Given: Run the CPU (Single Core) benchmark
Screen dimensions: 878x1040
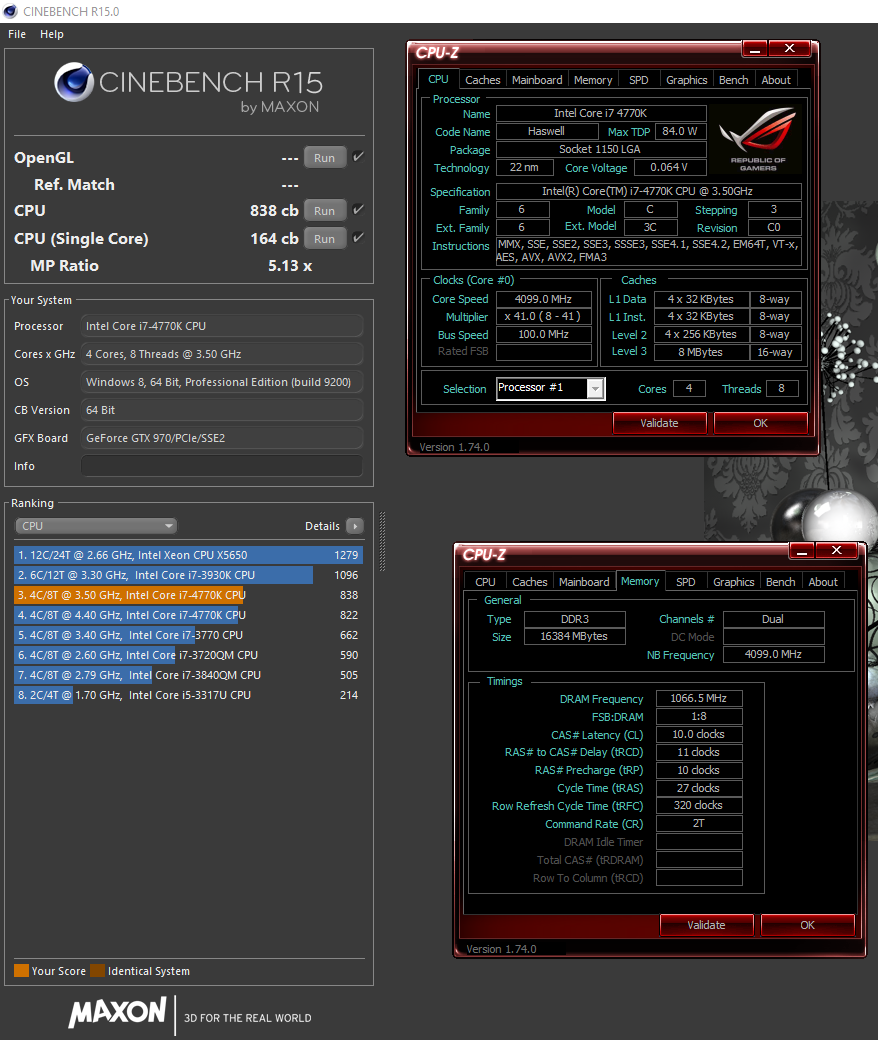Looking at the screenshot, I should point(324,239).
